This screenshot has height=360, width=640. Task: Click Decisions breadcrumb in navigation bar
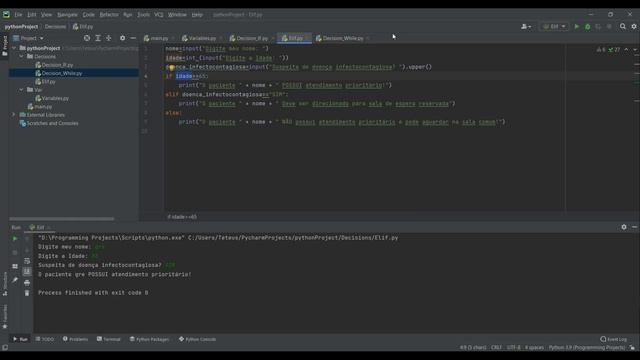coord(55,27)
